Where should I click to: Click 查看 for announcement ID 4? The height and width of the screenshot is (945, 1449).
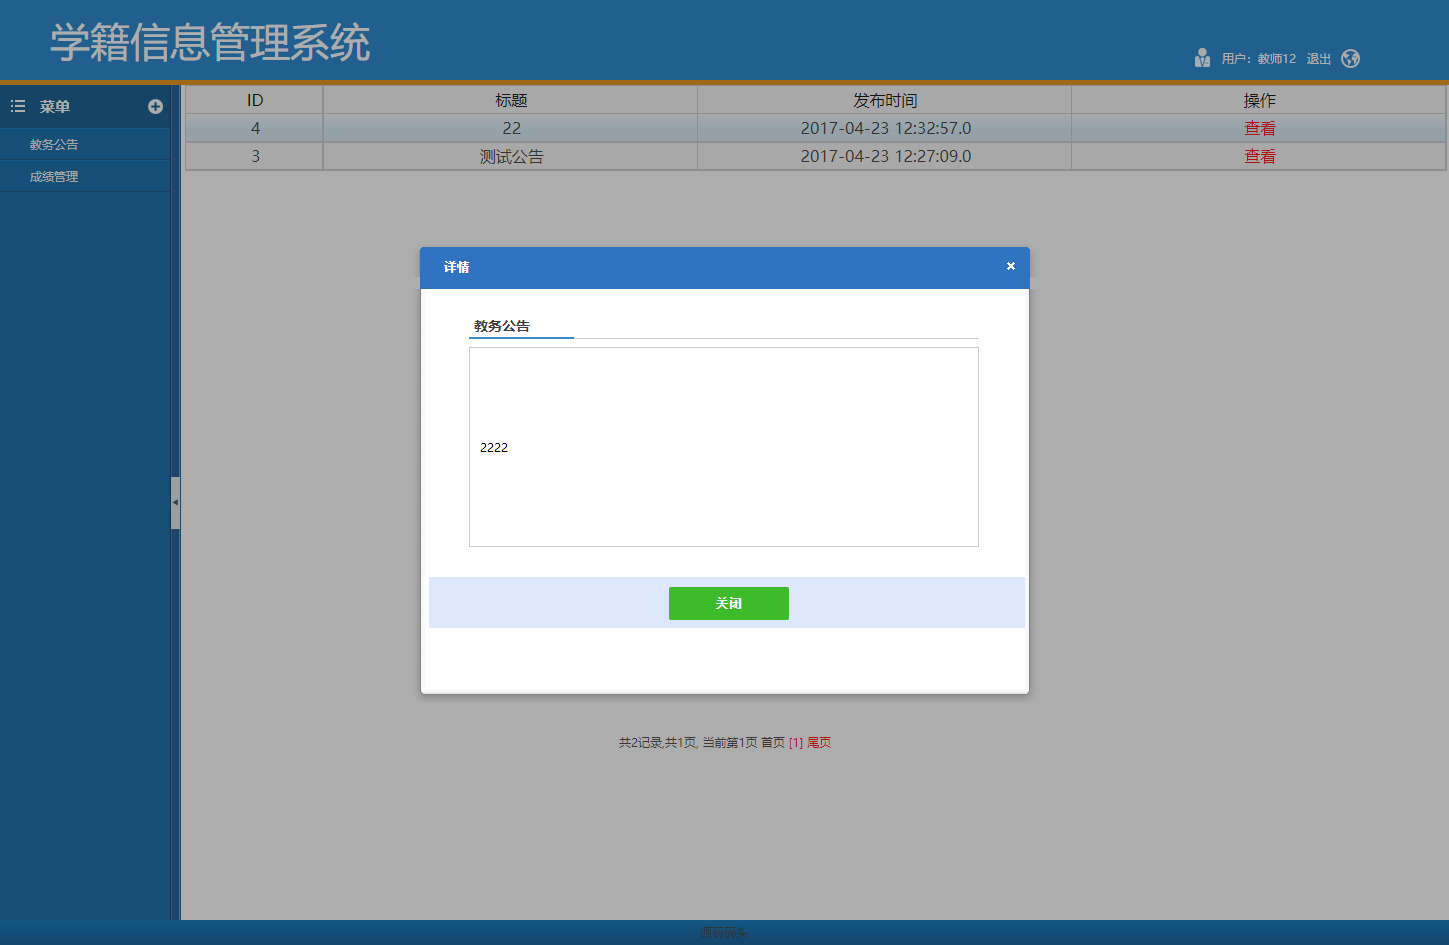[1258, 128]
